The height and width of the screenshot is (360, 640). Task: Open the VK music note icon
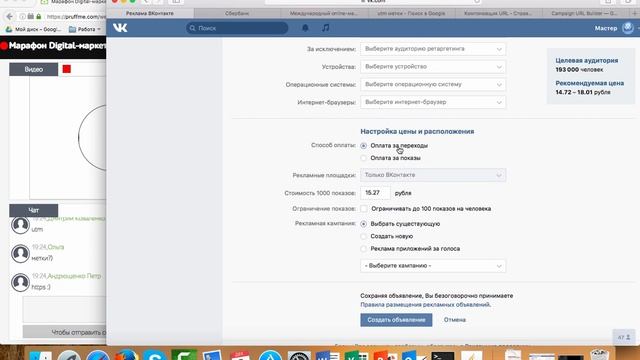[x=325, y=28]
